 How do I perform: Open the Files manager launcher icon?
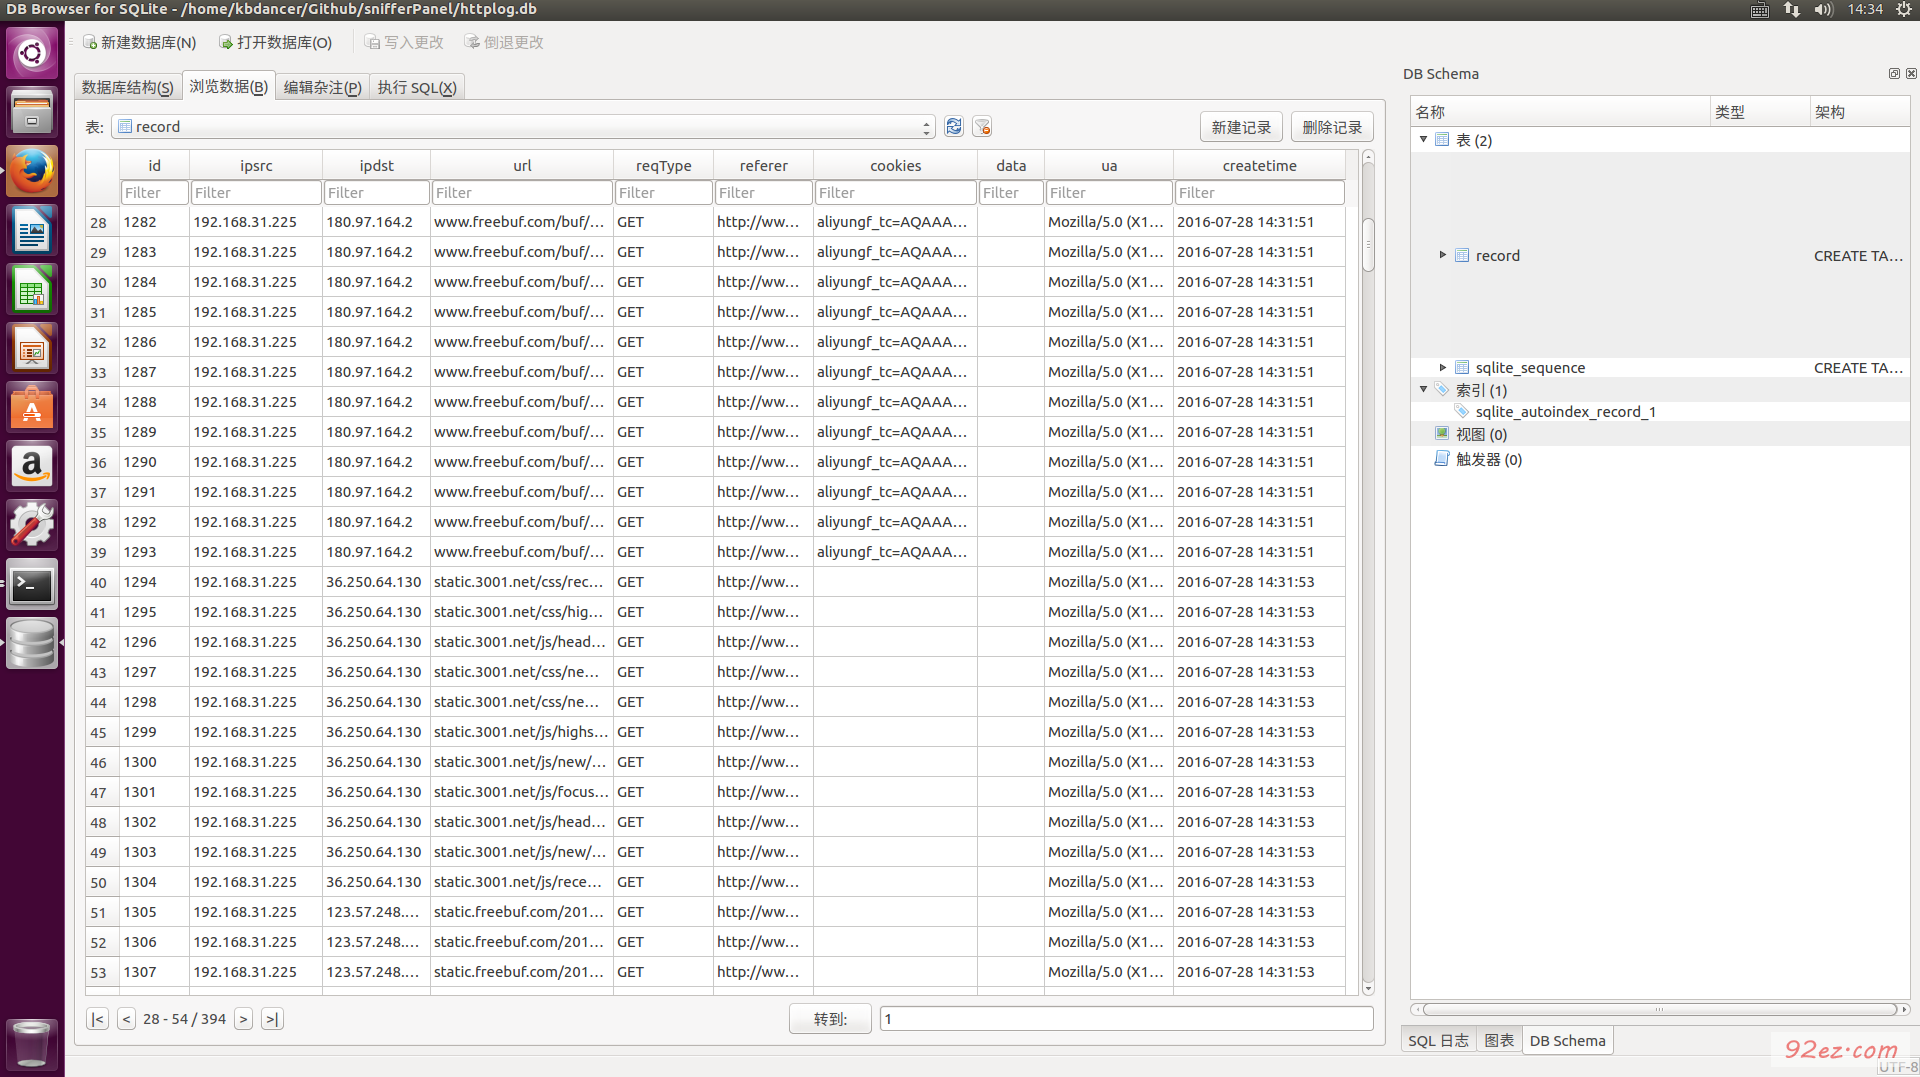(x=32, y=111)
